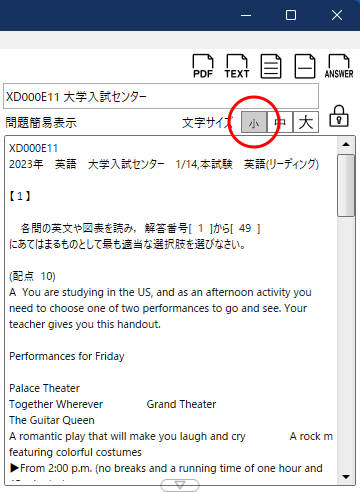Click the vertical scrollbar thumb
The image size is (360, 492).
[346, 185]
